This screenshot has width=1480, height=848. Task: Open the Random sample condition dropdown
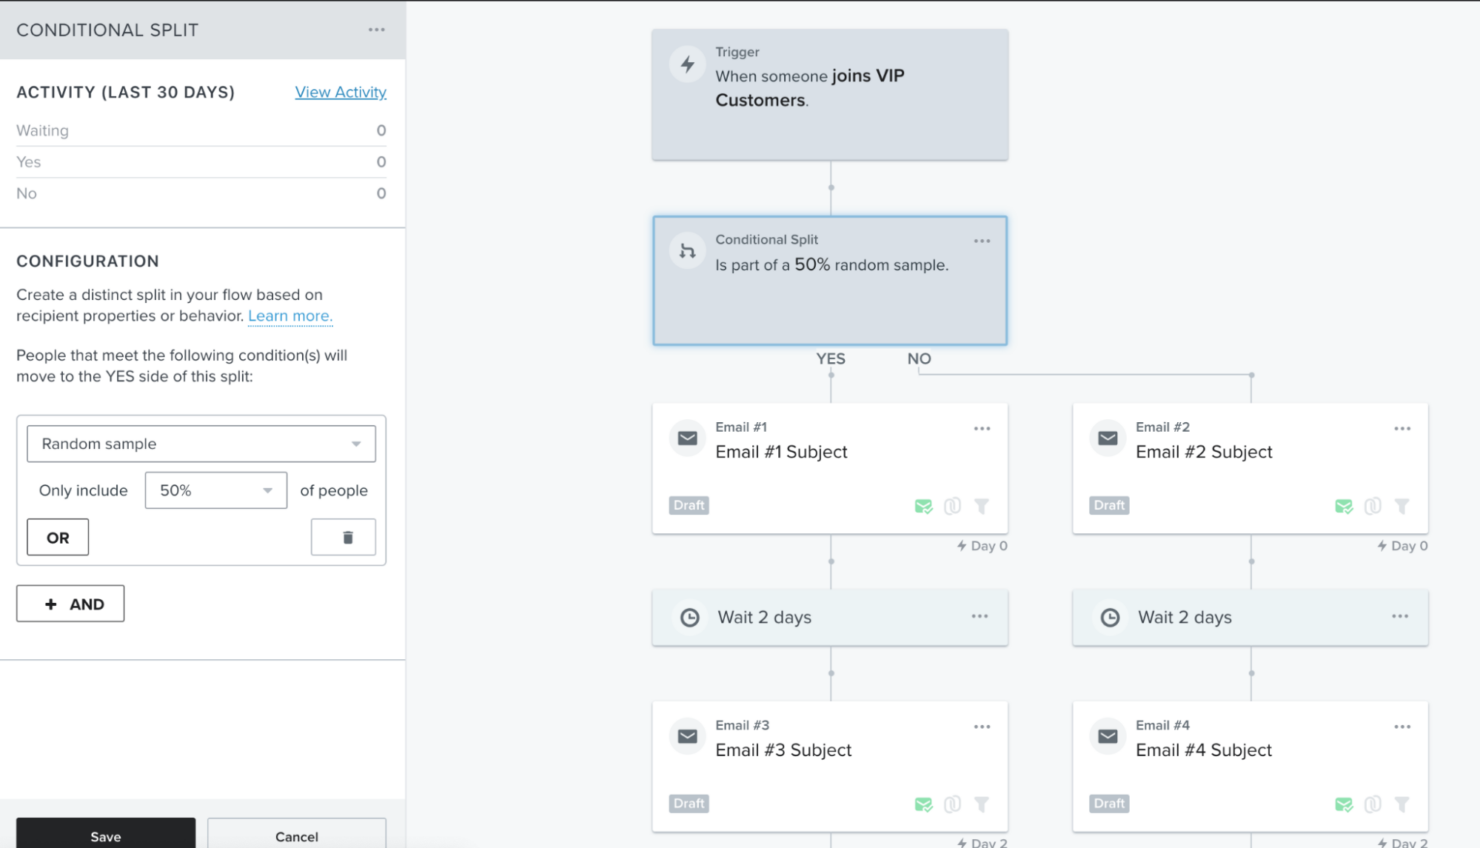click(200, 443)
